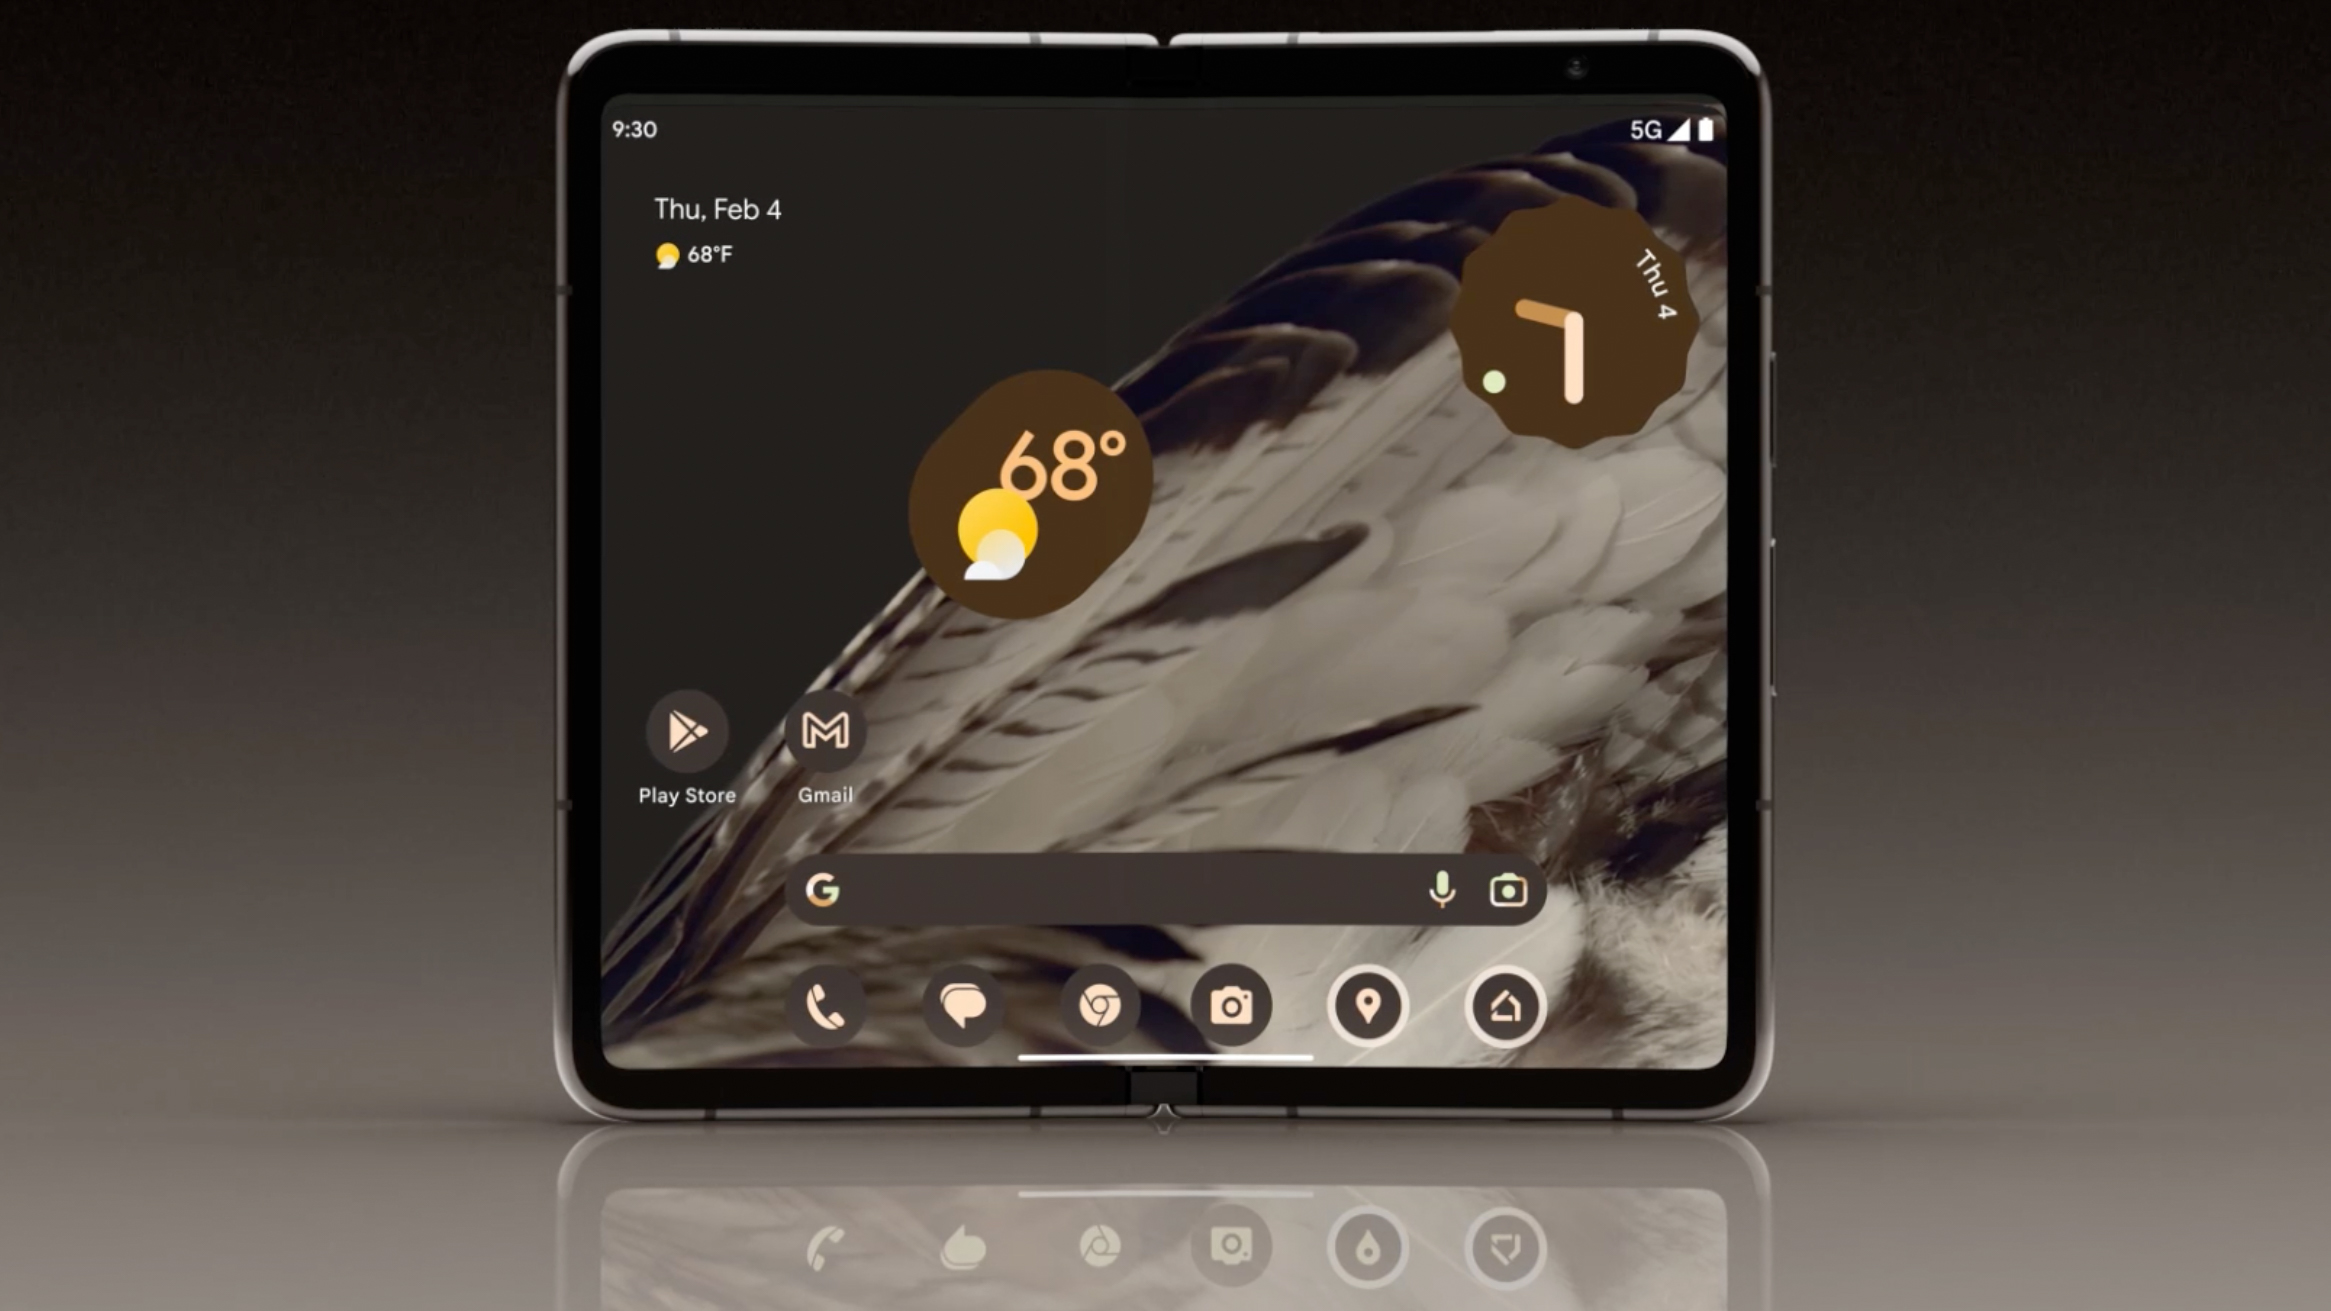Viewport: 2331px width, 1311px height.
Task: Expand the Google search bar widget
Action: tap(1164, 890)
